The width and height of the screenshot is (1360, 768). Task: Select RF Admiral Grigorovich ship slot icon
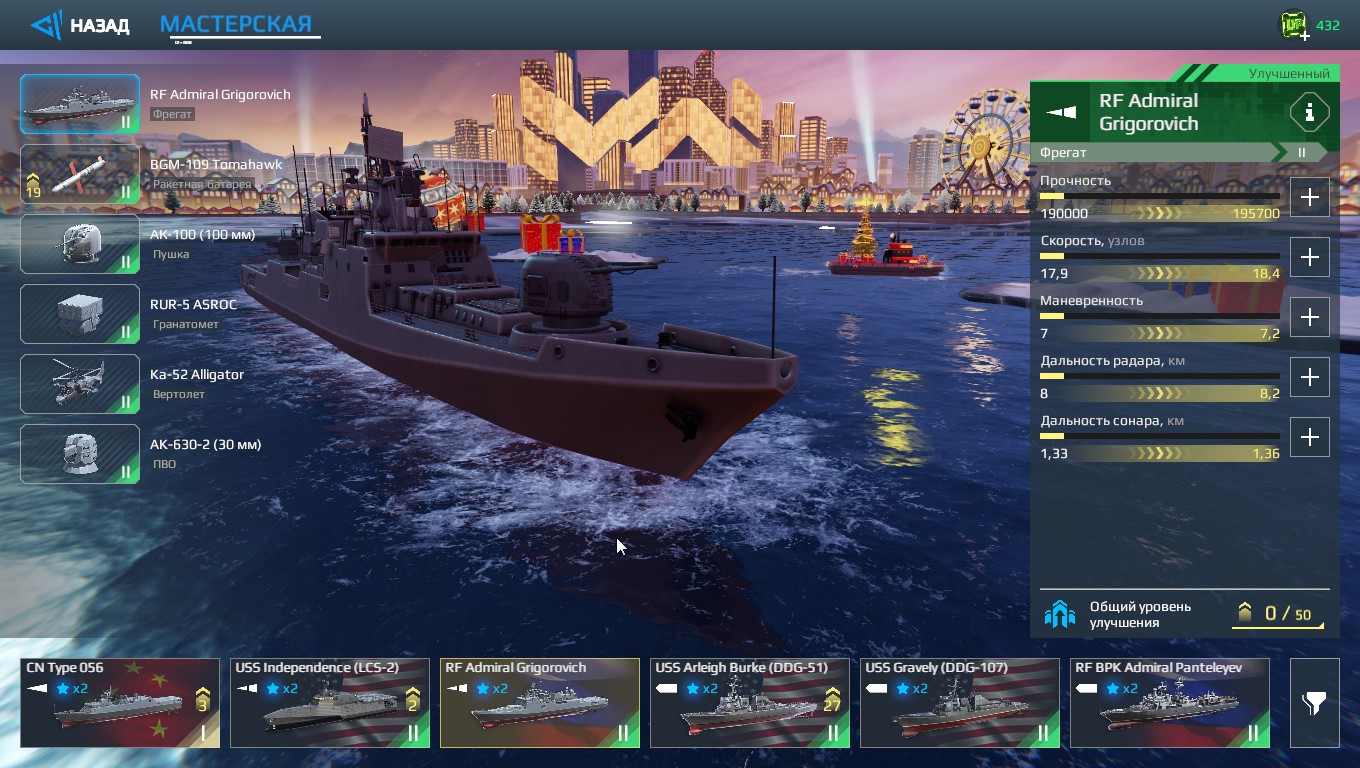pos(80,104)
